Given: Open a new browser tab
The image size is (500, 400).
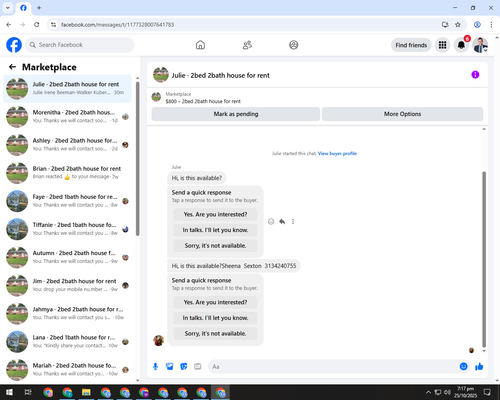Looking at the screenshot, I should click(39, 8).
